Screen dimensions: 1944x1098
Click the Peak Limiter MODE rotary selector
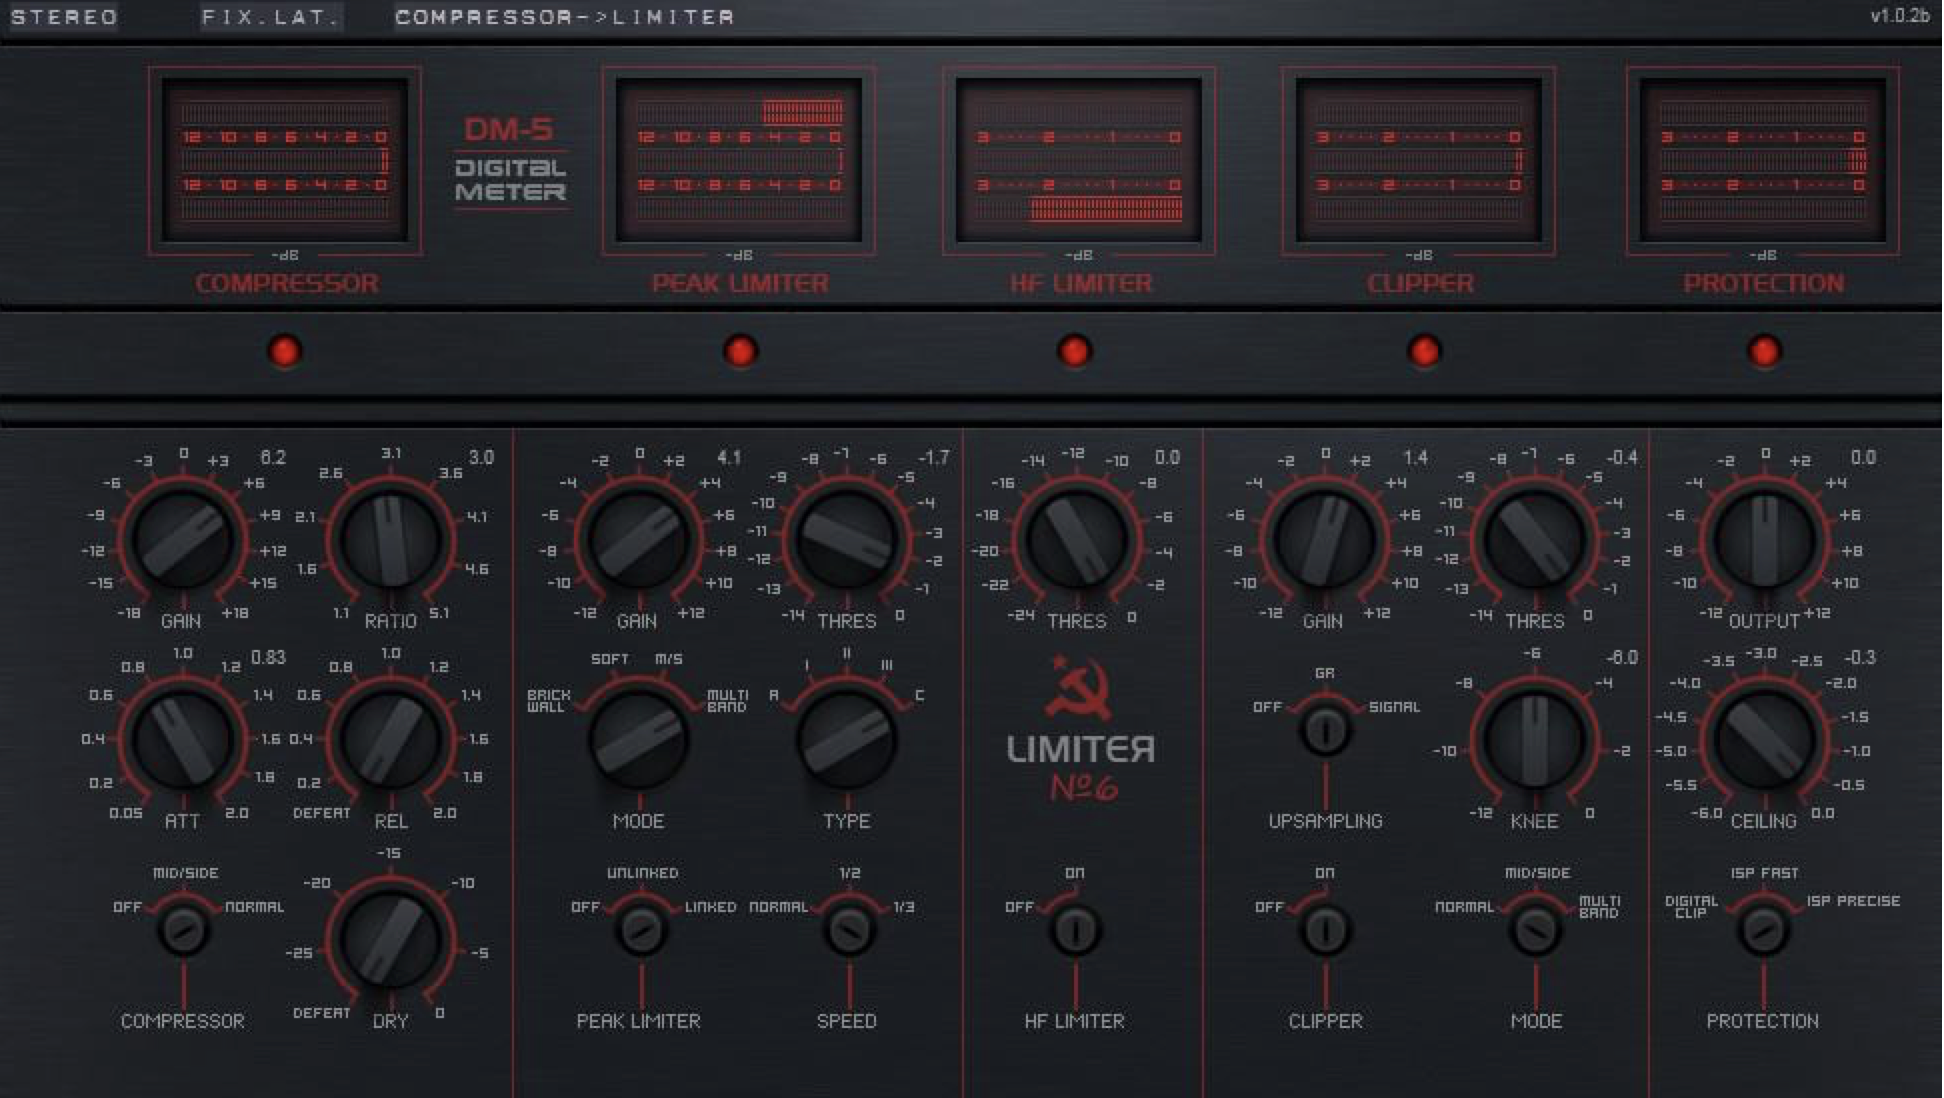[x=639, y=740]
